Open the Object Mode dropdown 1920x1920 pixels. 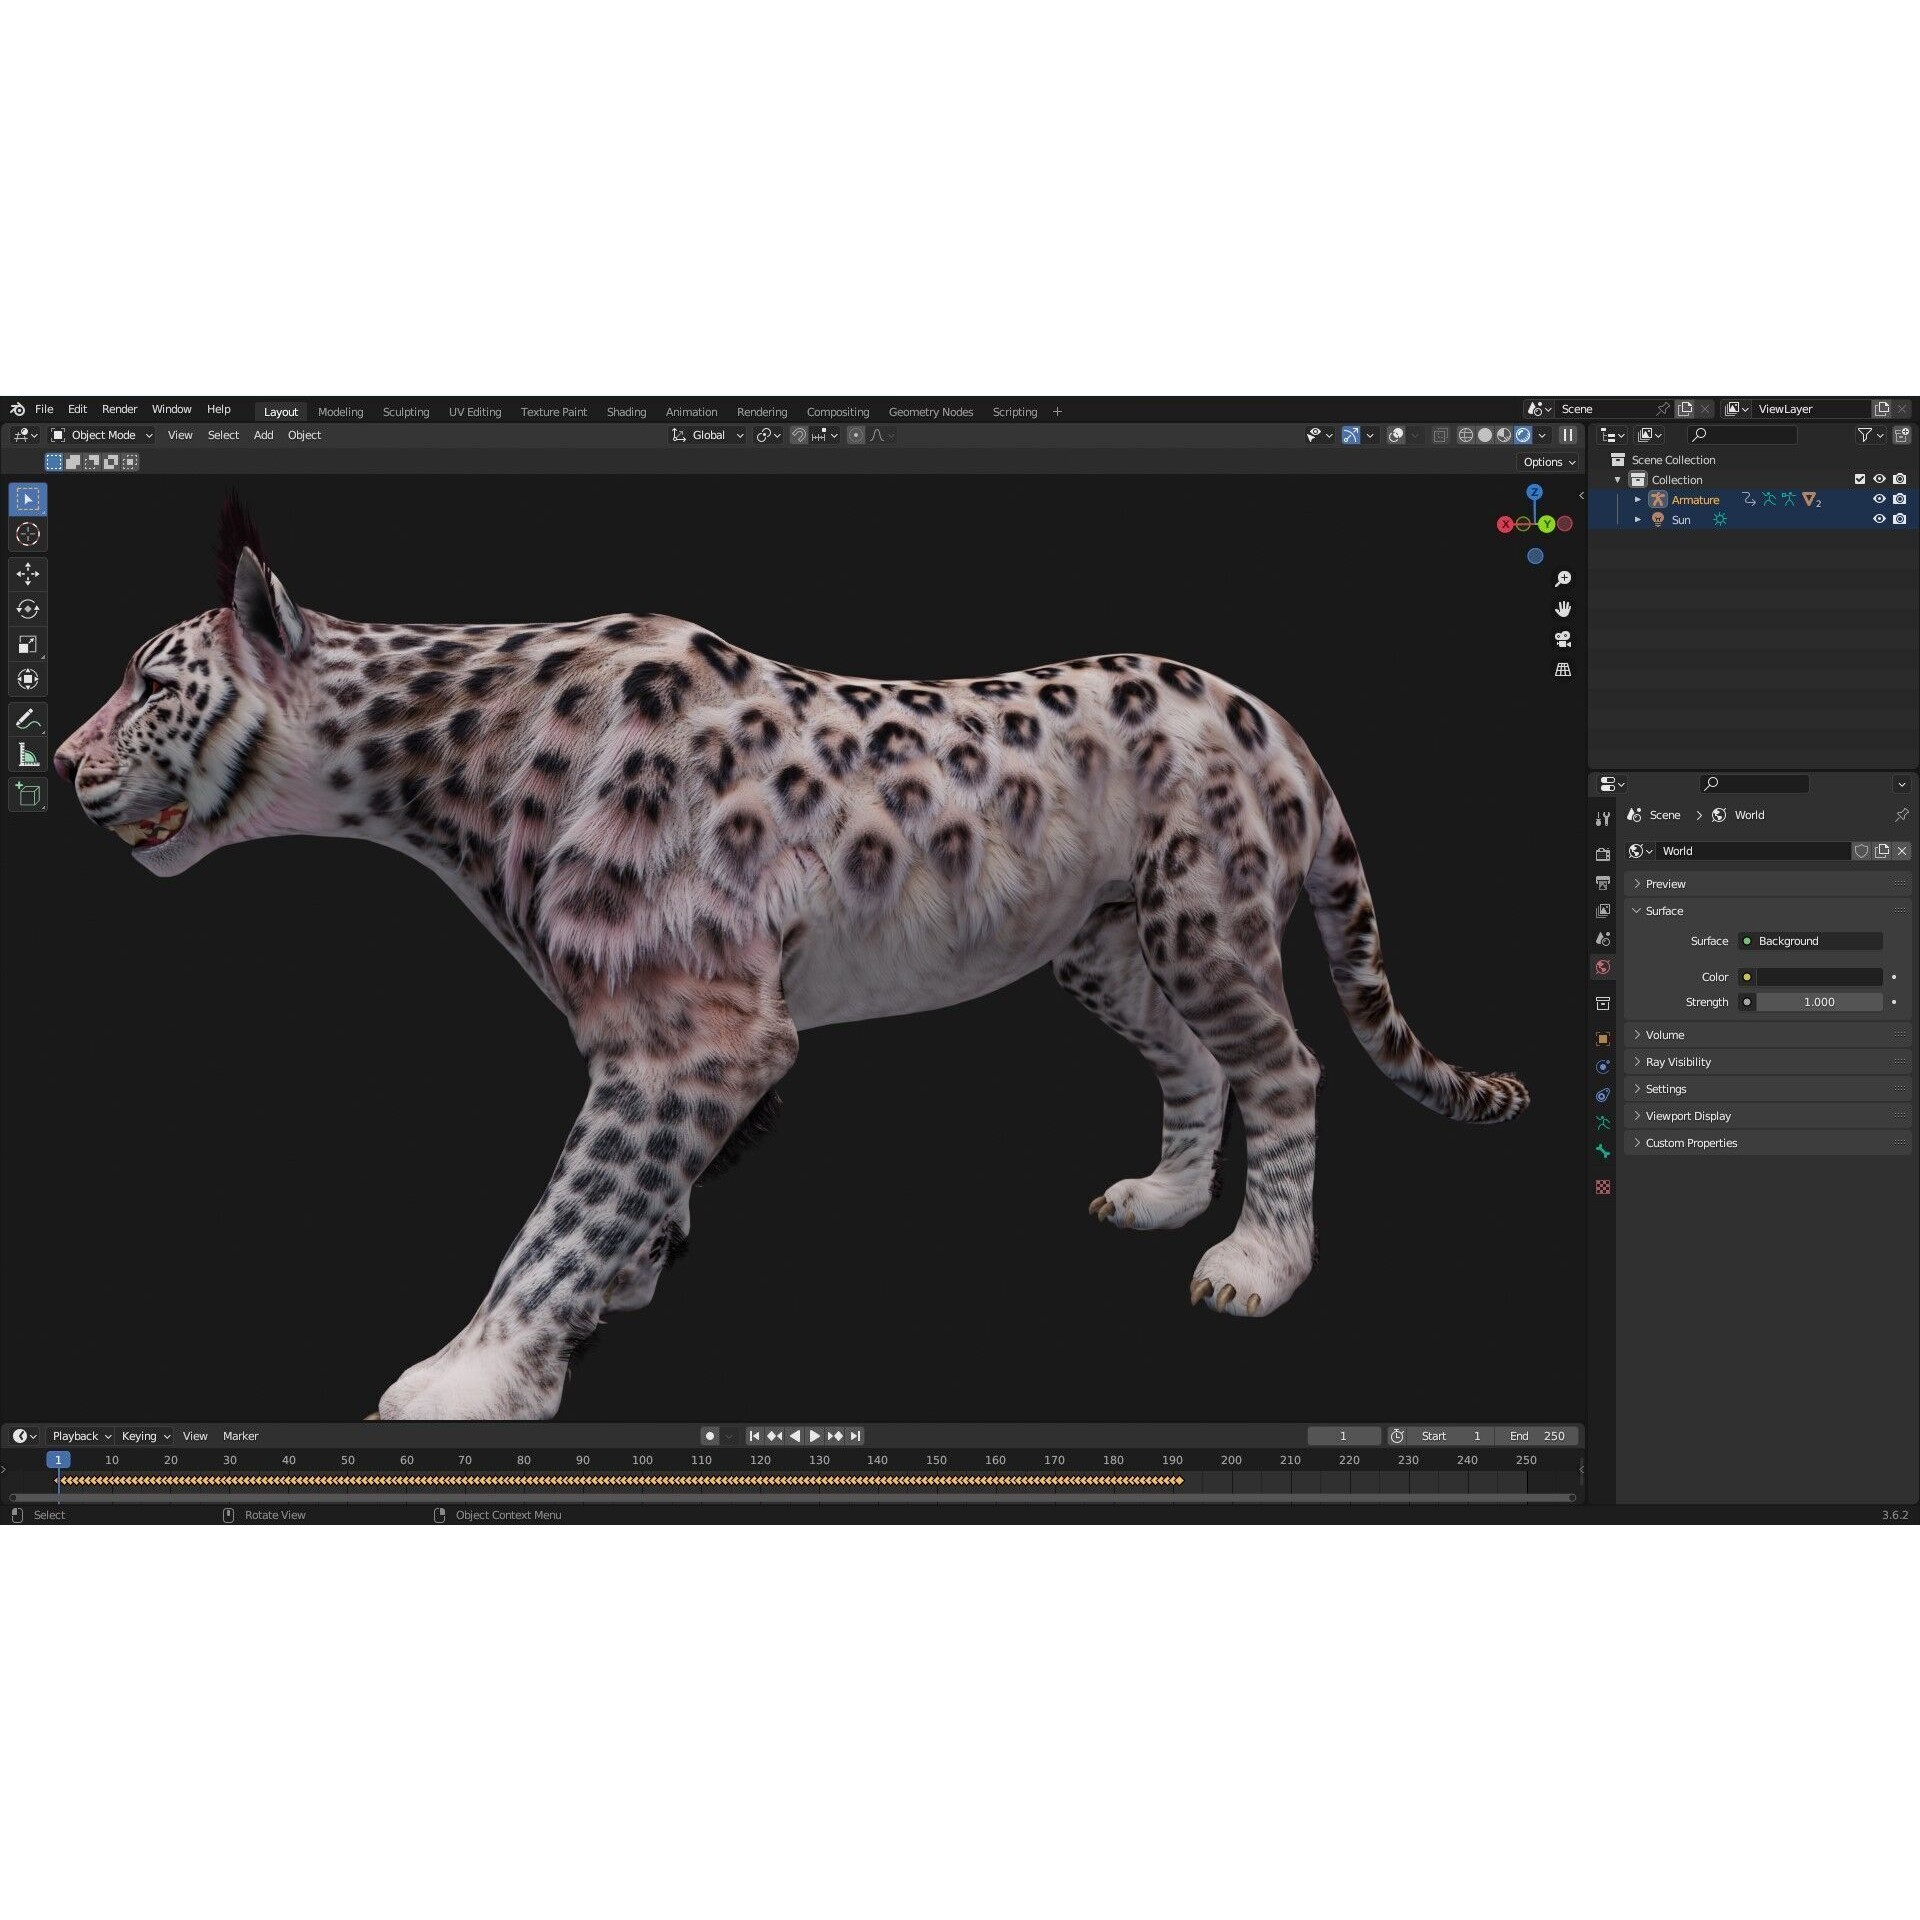[x=100, y=434]
